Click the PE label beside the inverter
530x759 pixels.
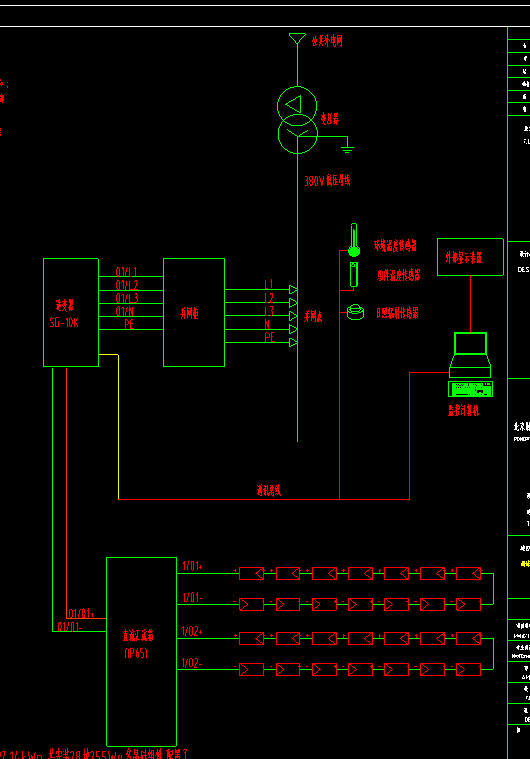click(129, 324)
